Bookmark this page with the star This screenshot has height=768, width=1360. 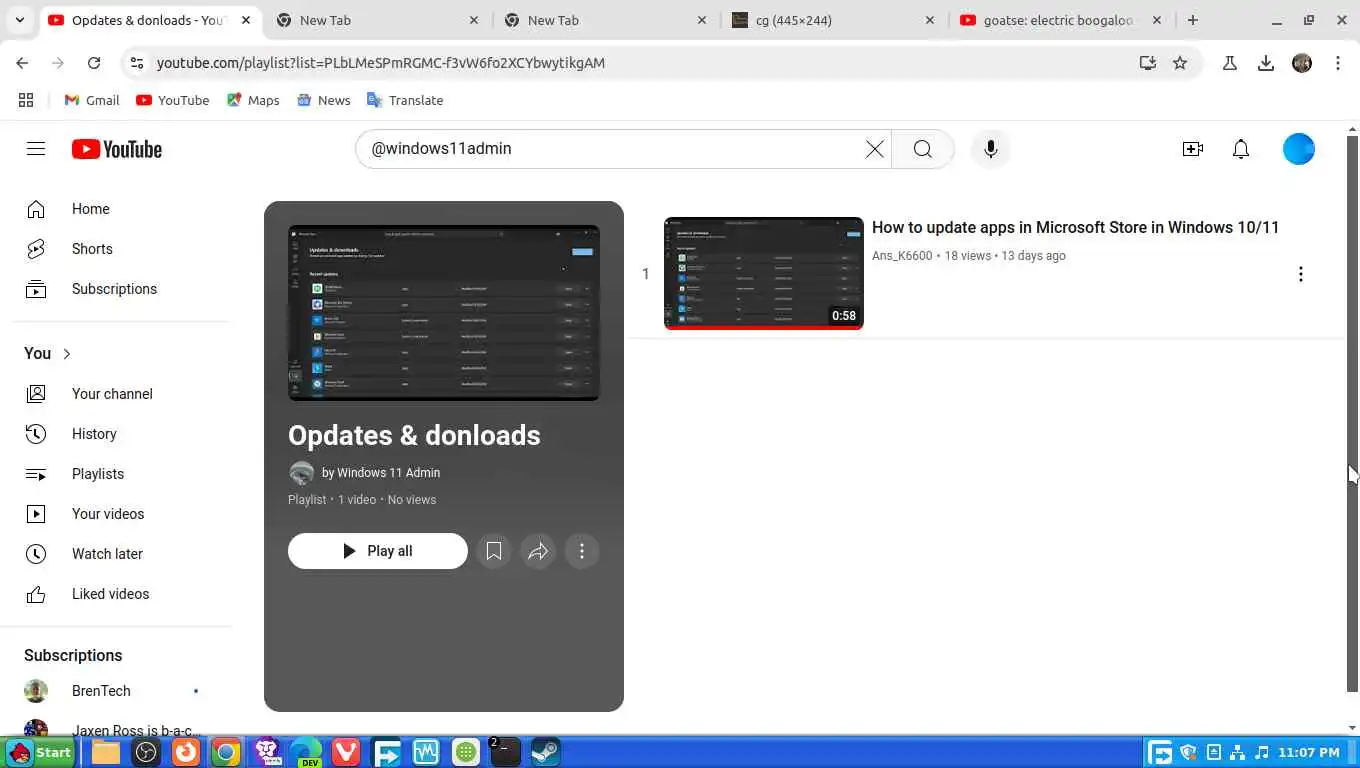(1180, 63)
